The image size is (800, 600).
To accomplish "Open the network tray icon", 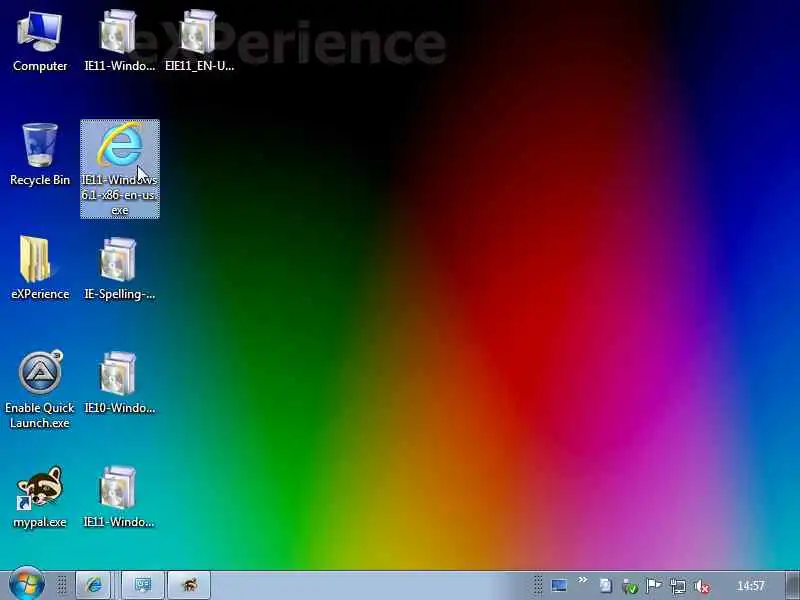I will pyautogui.click(x=678, y=587).
